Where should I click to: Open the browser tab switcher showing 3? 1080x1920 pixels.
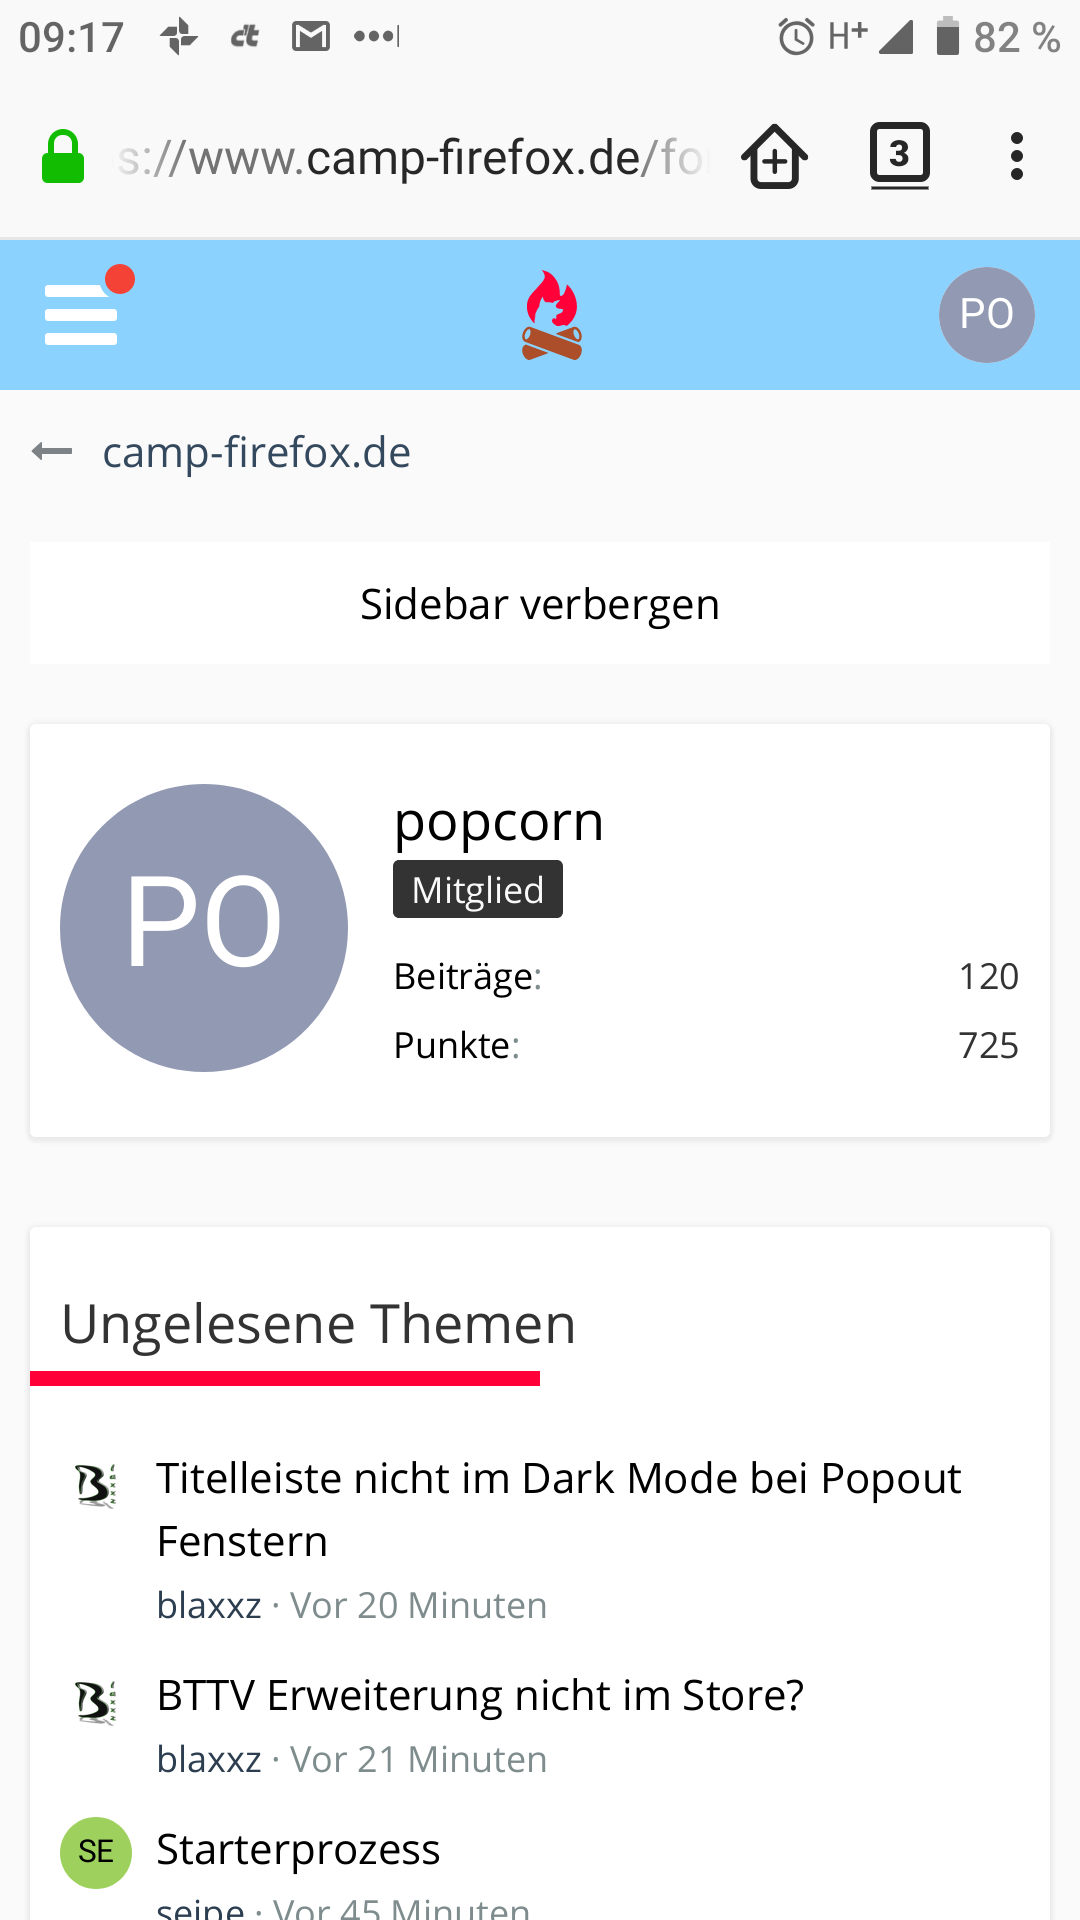(900, 156)
